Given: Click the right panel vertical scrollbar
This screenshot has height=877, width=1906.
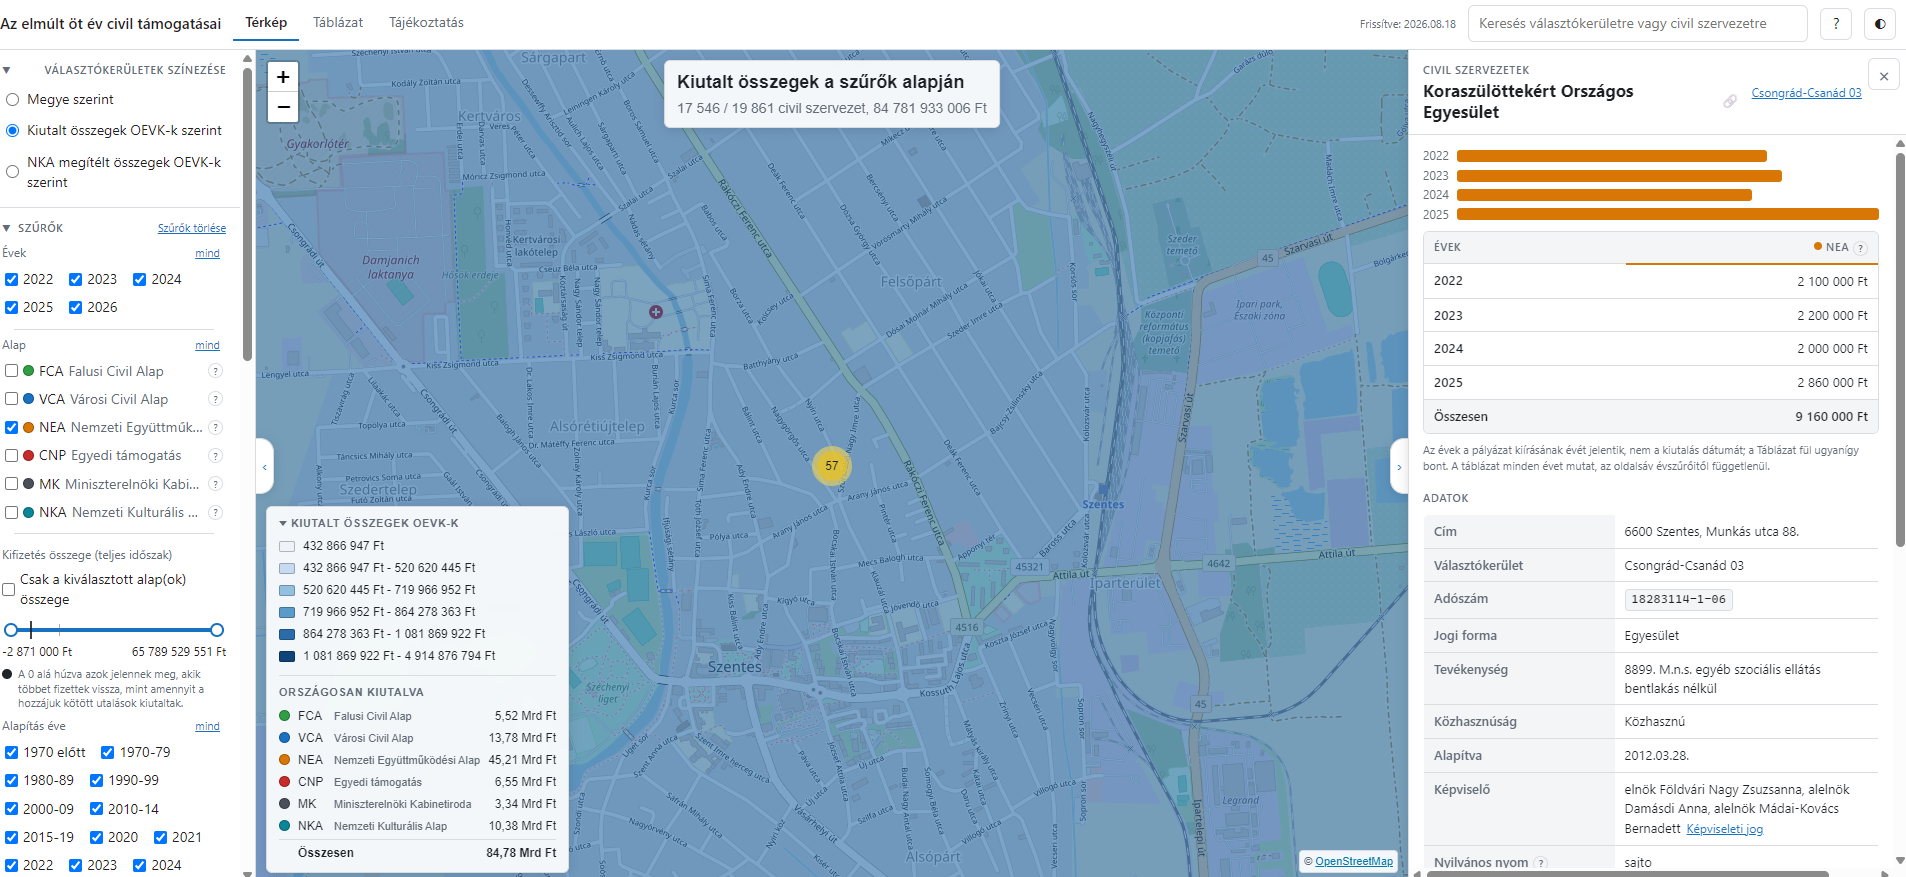Looking at the screenshot, I should point(1900,350).
